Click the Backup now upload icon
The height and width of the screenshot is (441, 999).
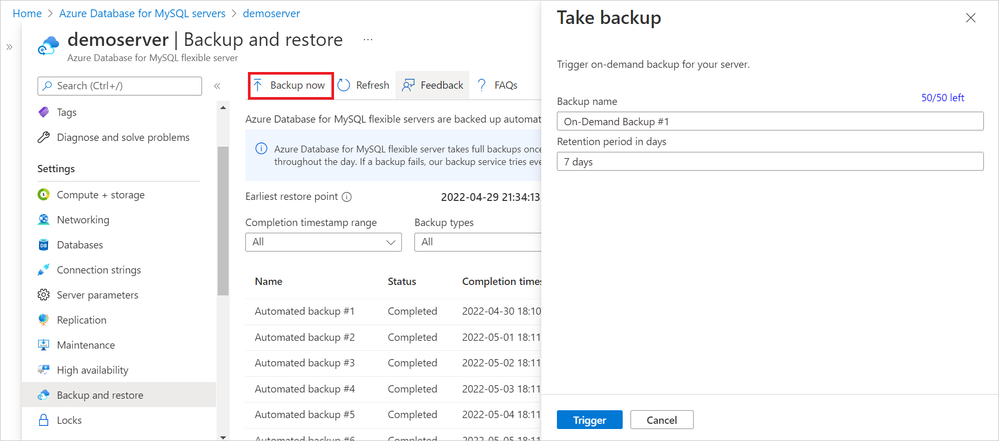(258, 85)
